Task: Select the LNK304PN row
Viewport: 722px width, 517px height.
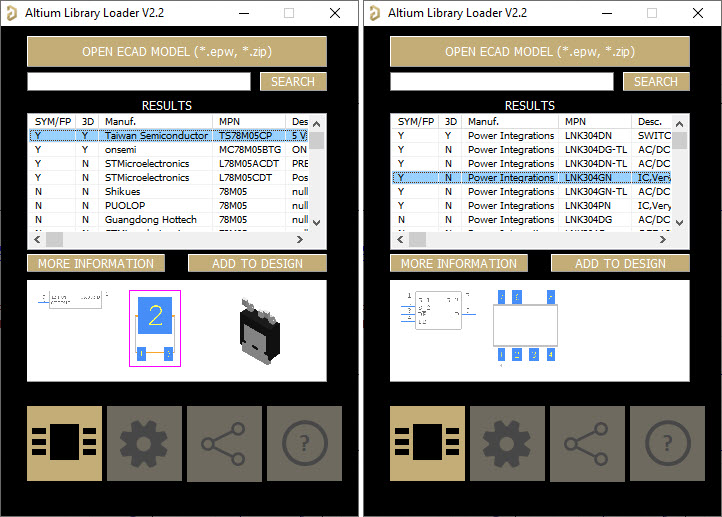Action: point(531,205)
